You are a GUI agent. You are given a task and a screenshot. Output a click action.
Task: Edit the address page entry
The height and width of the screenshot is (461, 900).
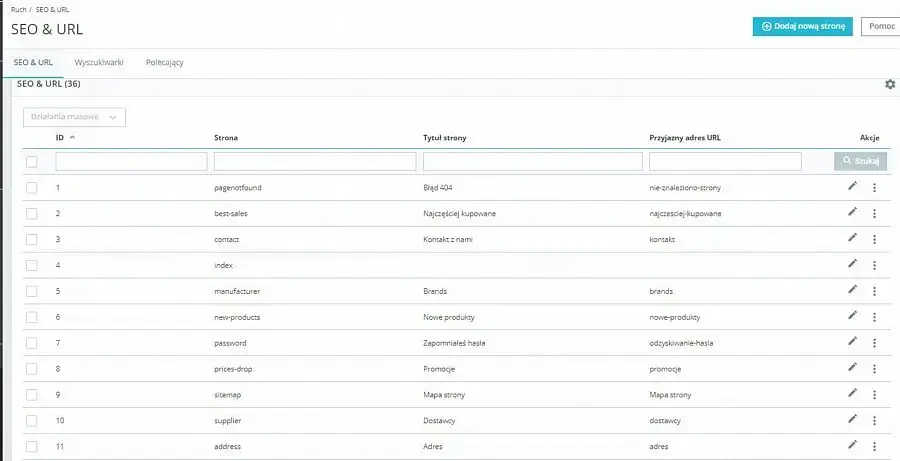852,445
